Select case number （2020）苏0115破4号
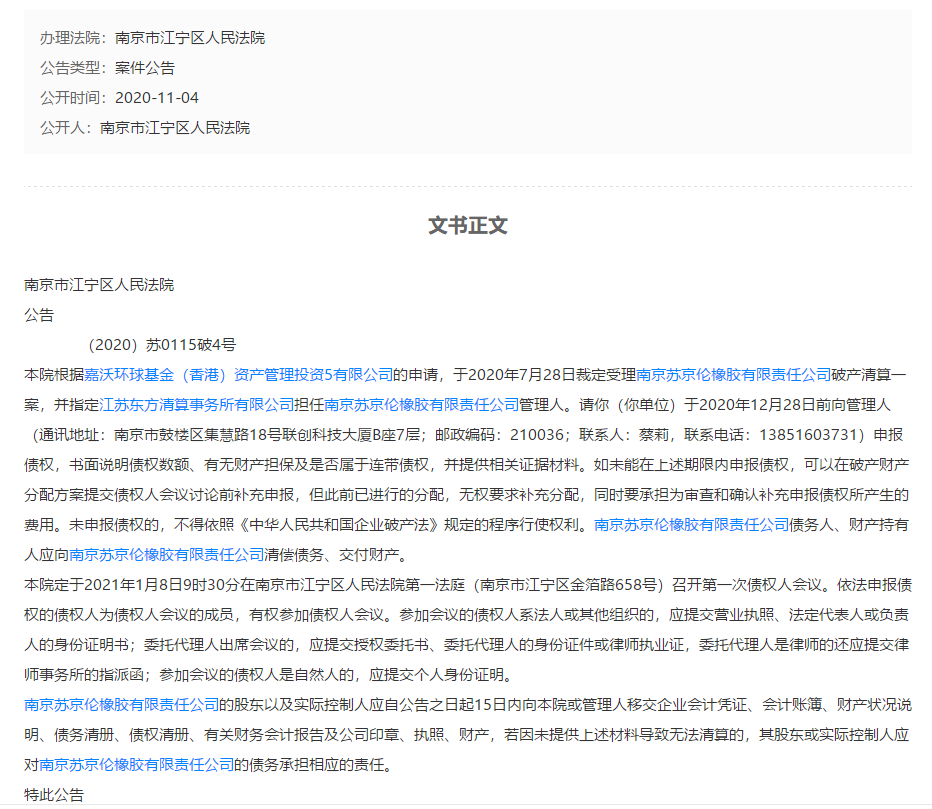 click(x=160, y=345)
